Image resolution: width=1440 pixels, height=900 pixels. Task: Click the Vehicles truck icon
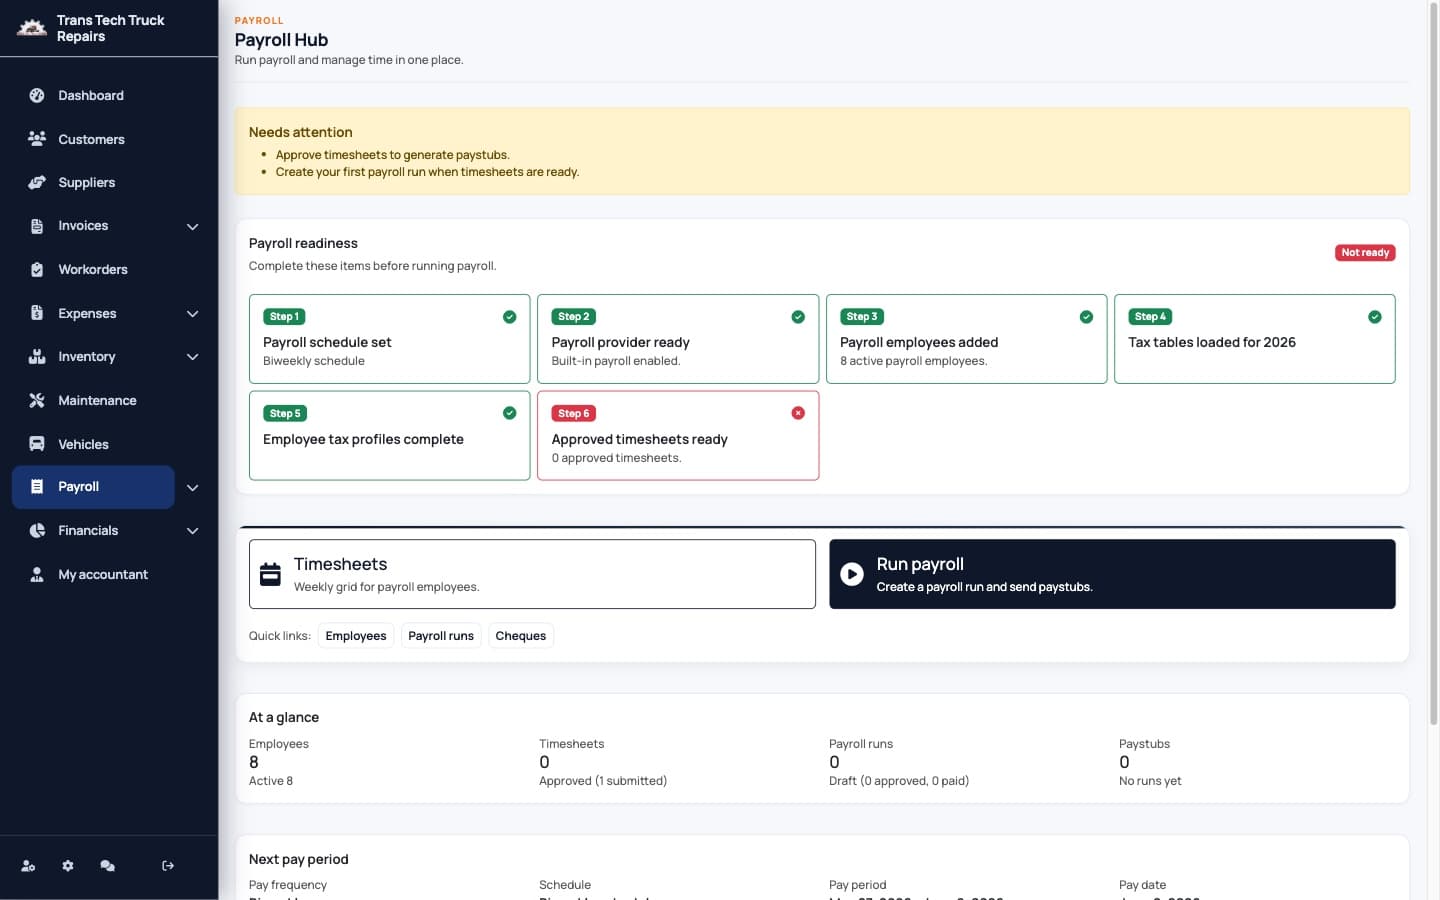[x=37, y=444]
